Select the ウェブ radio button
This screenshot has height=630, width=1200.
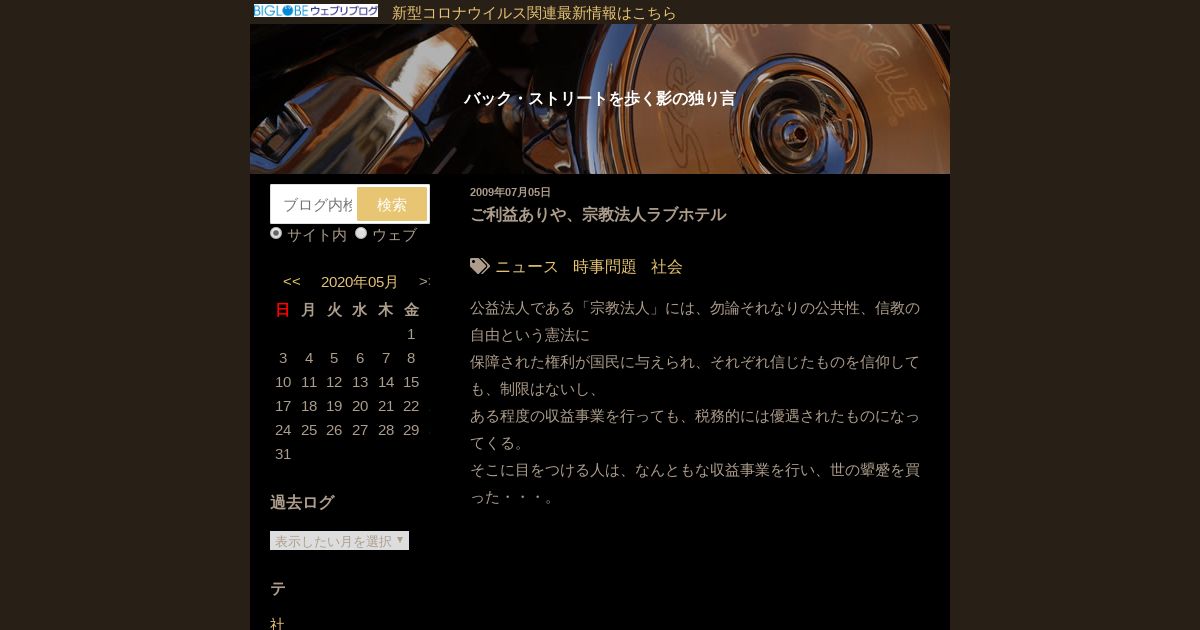coord(361,233)
